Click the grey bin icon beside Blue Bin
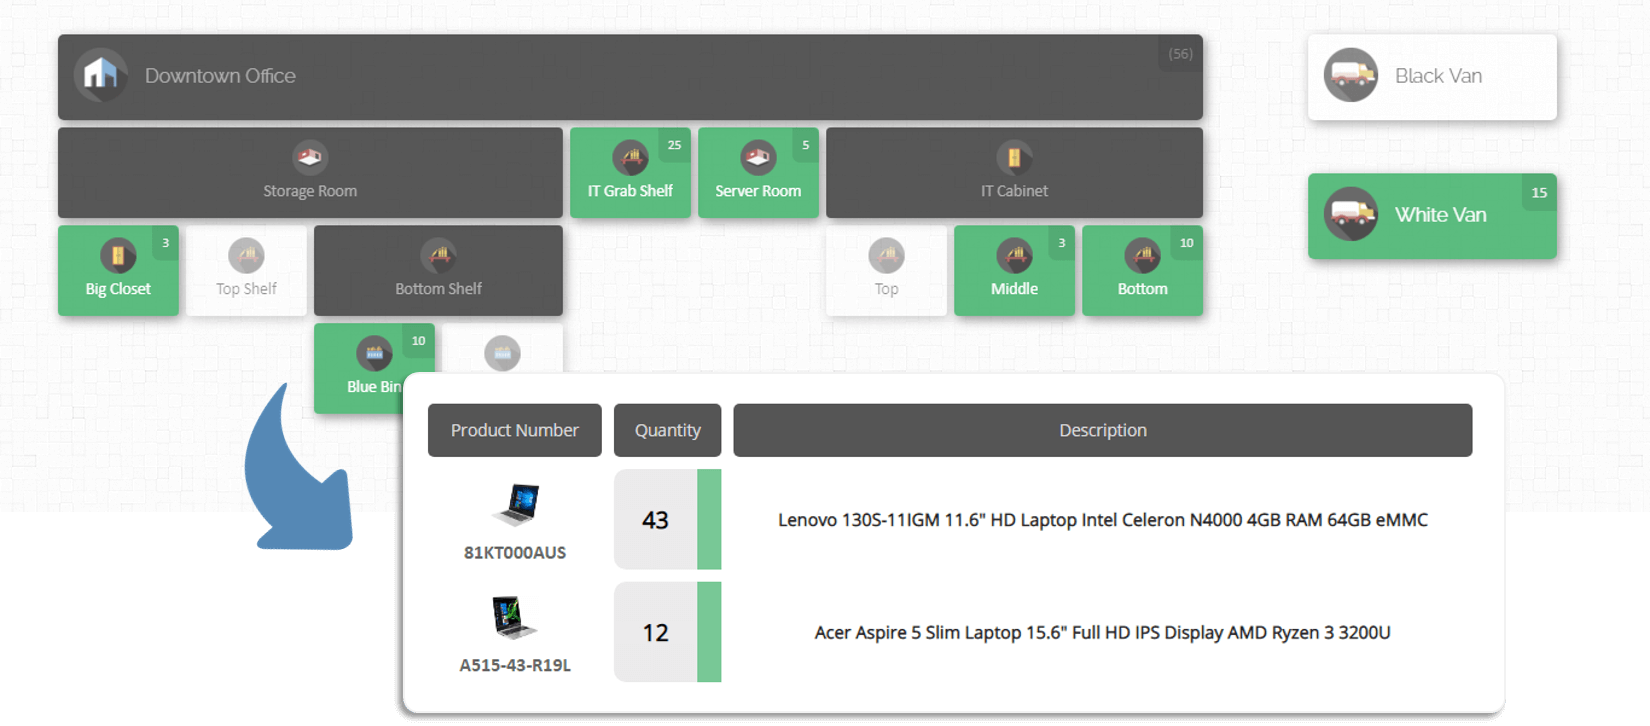The width and height of the screenshot is (1650, 726). pyautogui.click(x=502, y=353)
